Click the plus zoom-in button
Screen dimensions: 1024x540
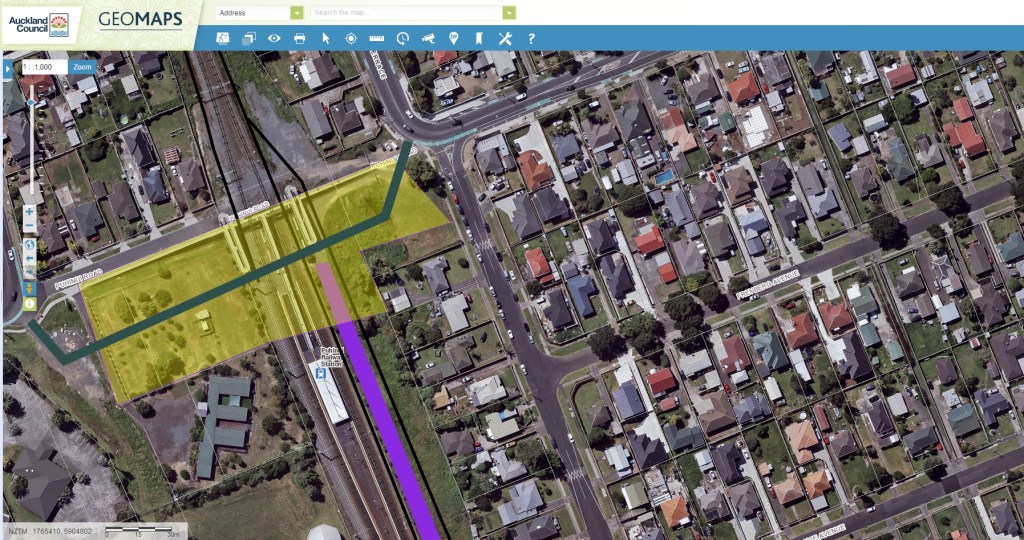pyautogui.click(x=30, y=212)
